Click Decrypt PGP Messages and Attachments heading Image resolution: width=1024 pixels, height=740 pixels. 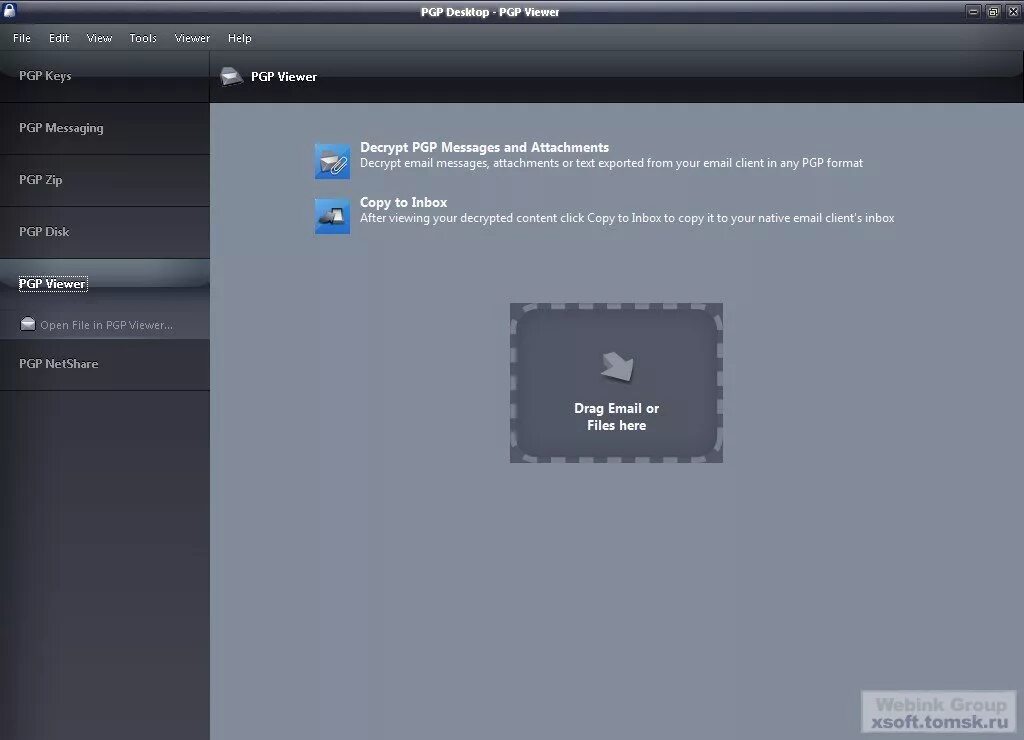[x=485, y=147]
